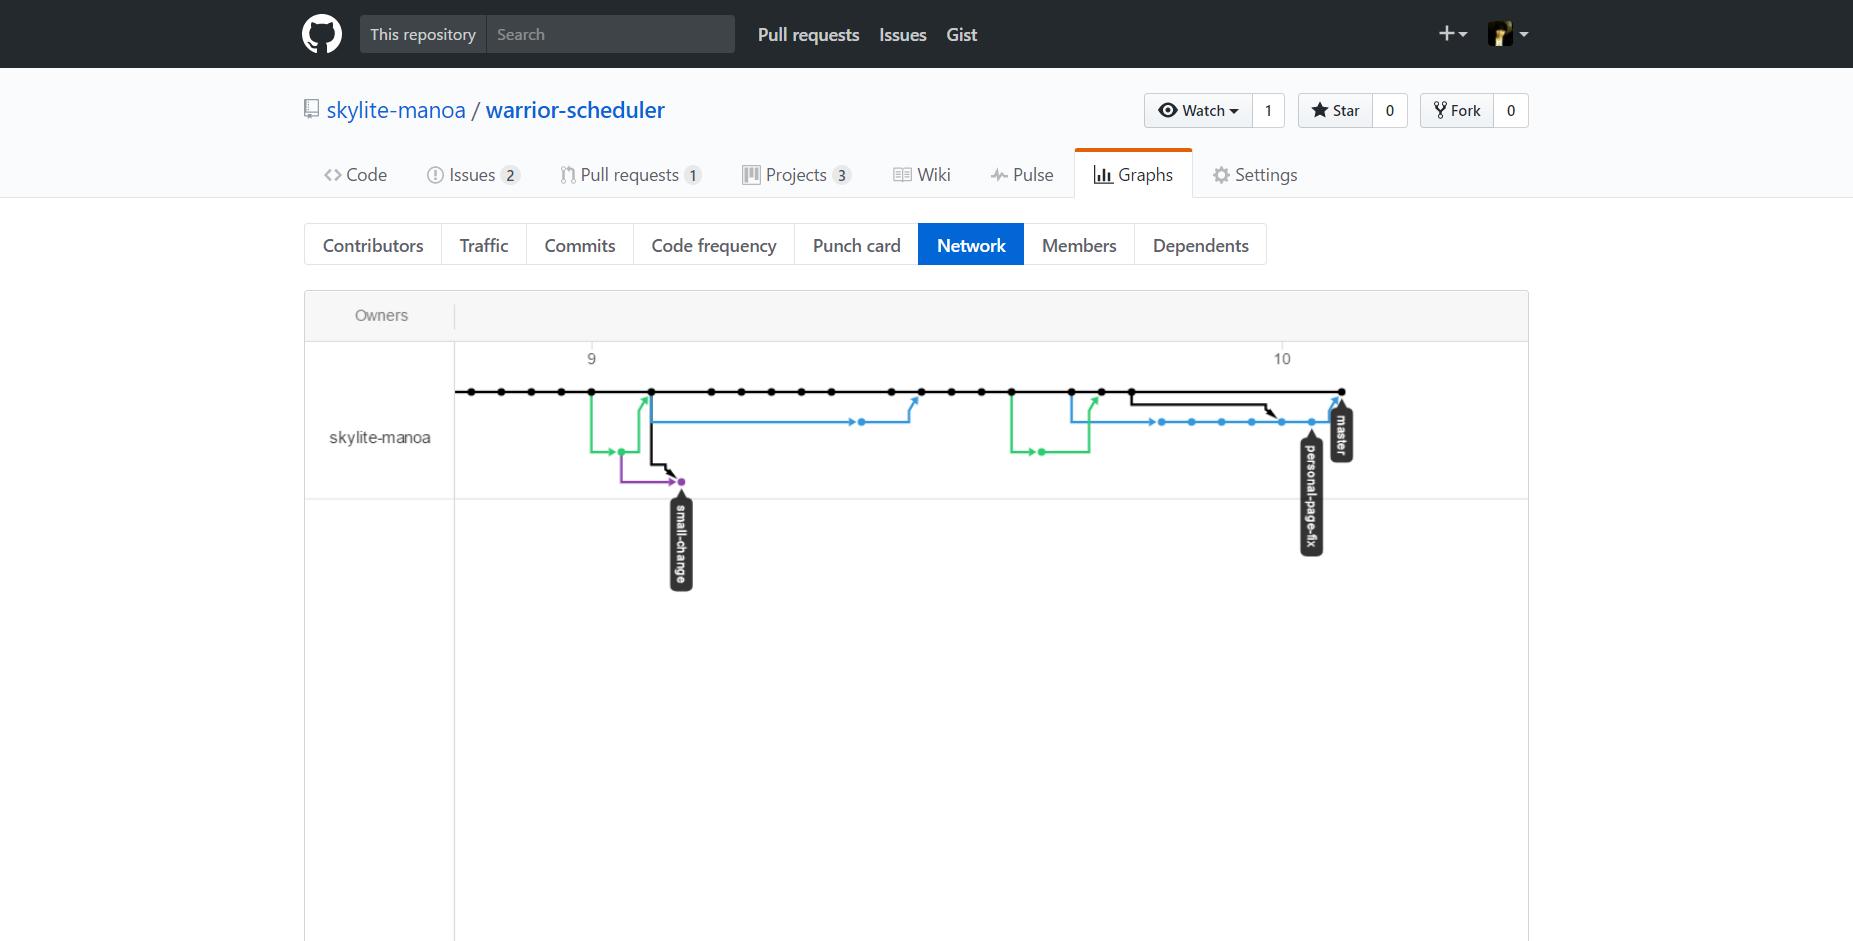
Task: Select the Punch card graph
Action: click(856, 245)
